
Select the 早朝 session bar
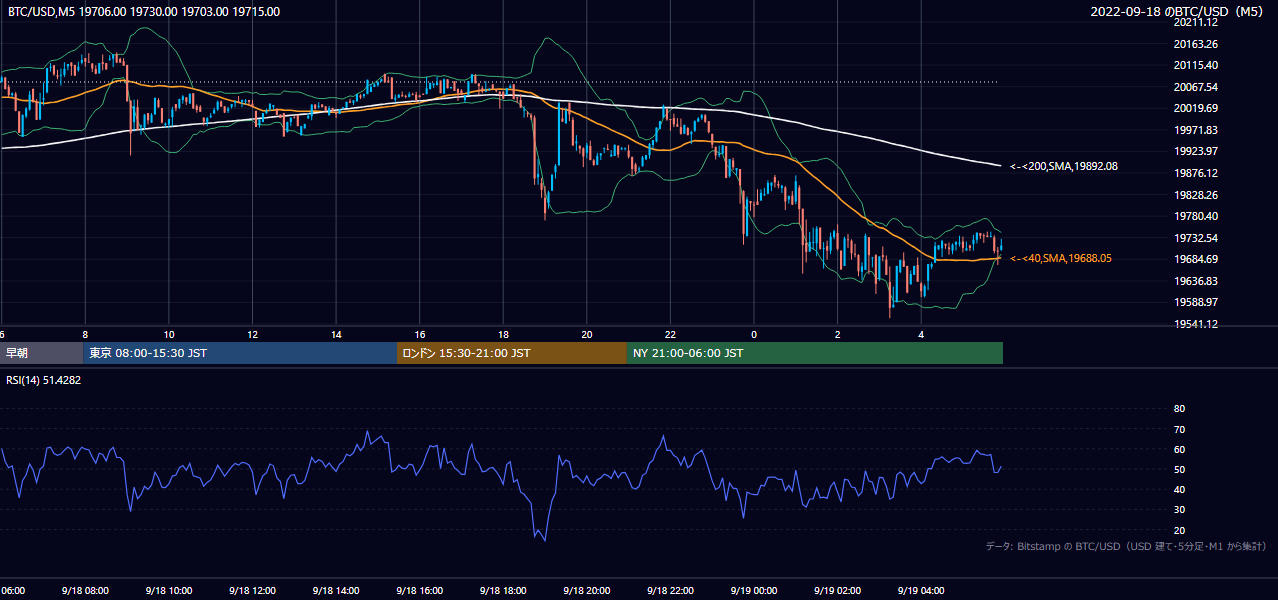41,353
